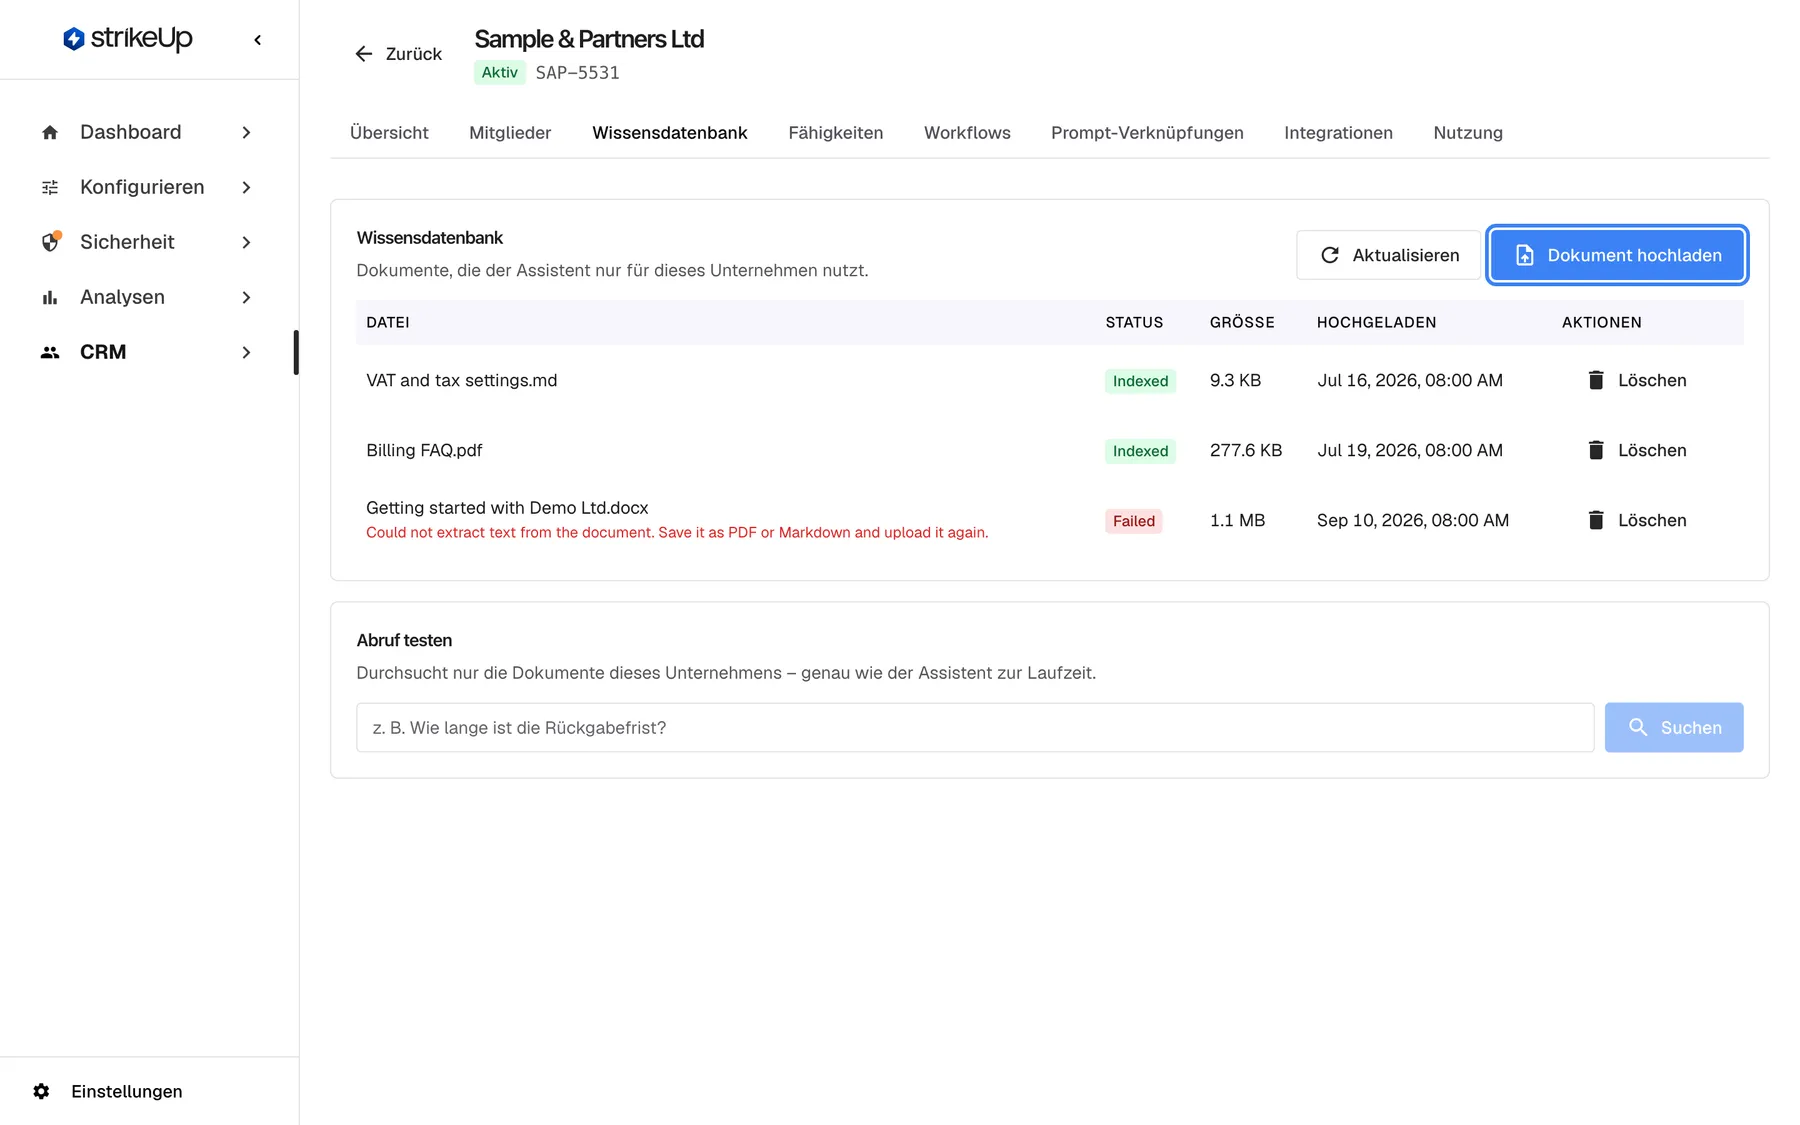Click trash icon for Getting started with Demo Ltd.docx

[1596, 520]
